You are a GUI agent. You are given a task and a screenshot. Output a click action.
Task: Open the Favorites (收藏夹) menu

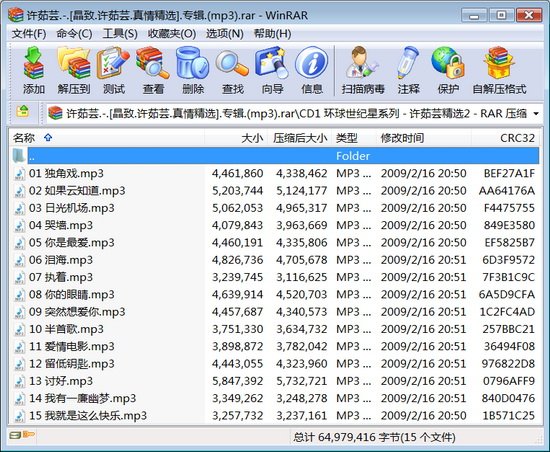[x=172, y=34]
